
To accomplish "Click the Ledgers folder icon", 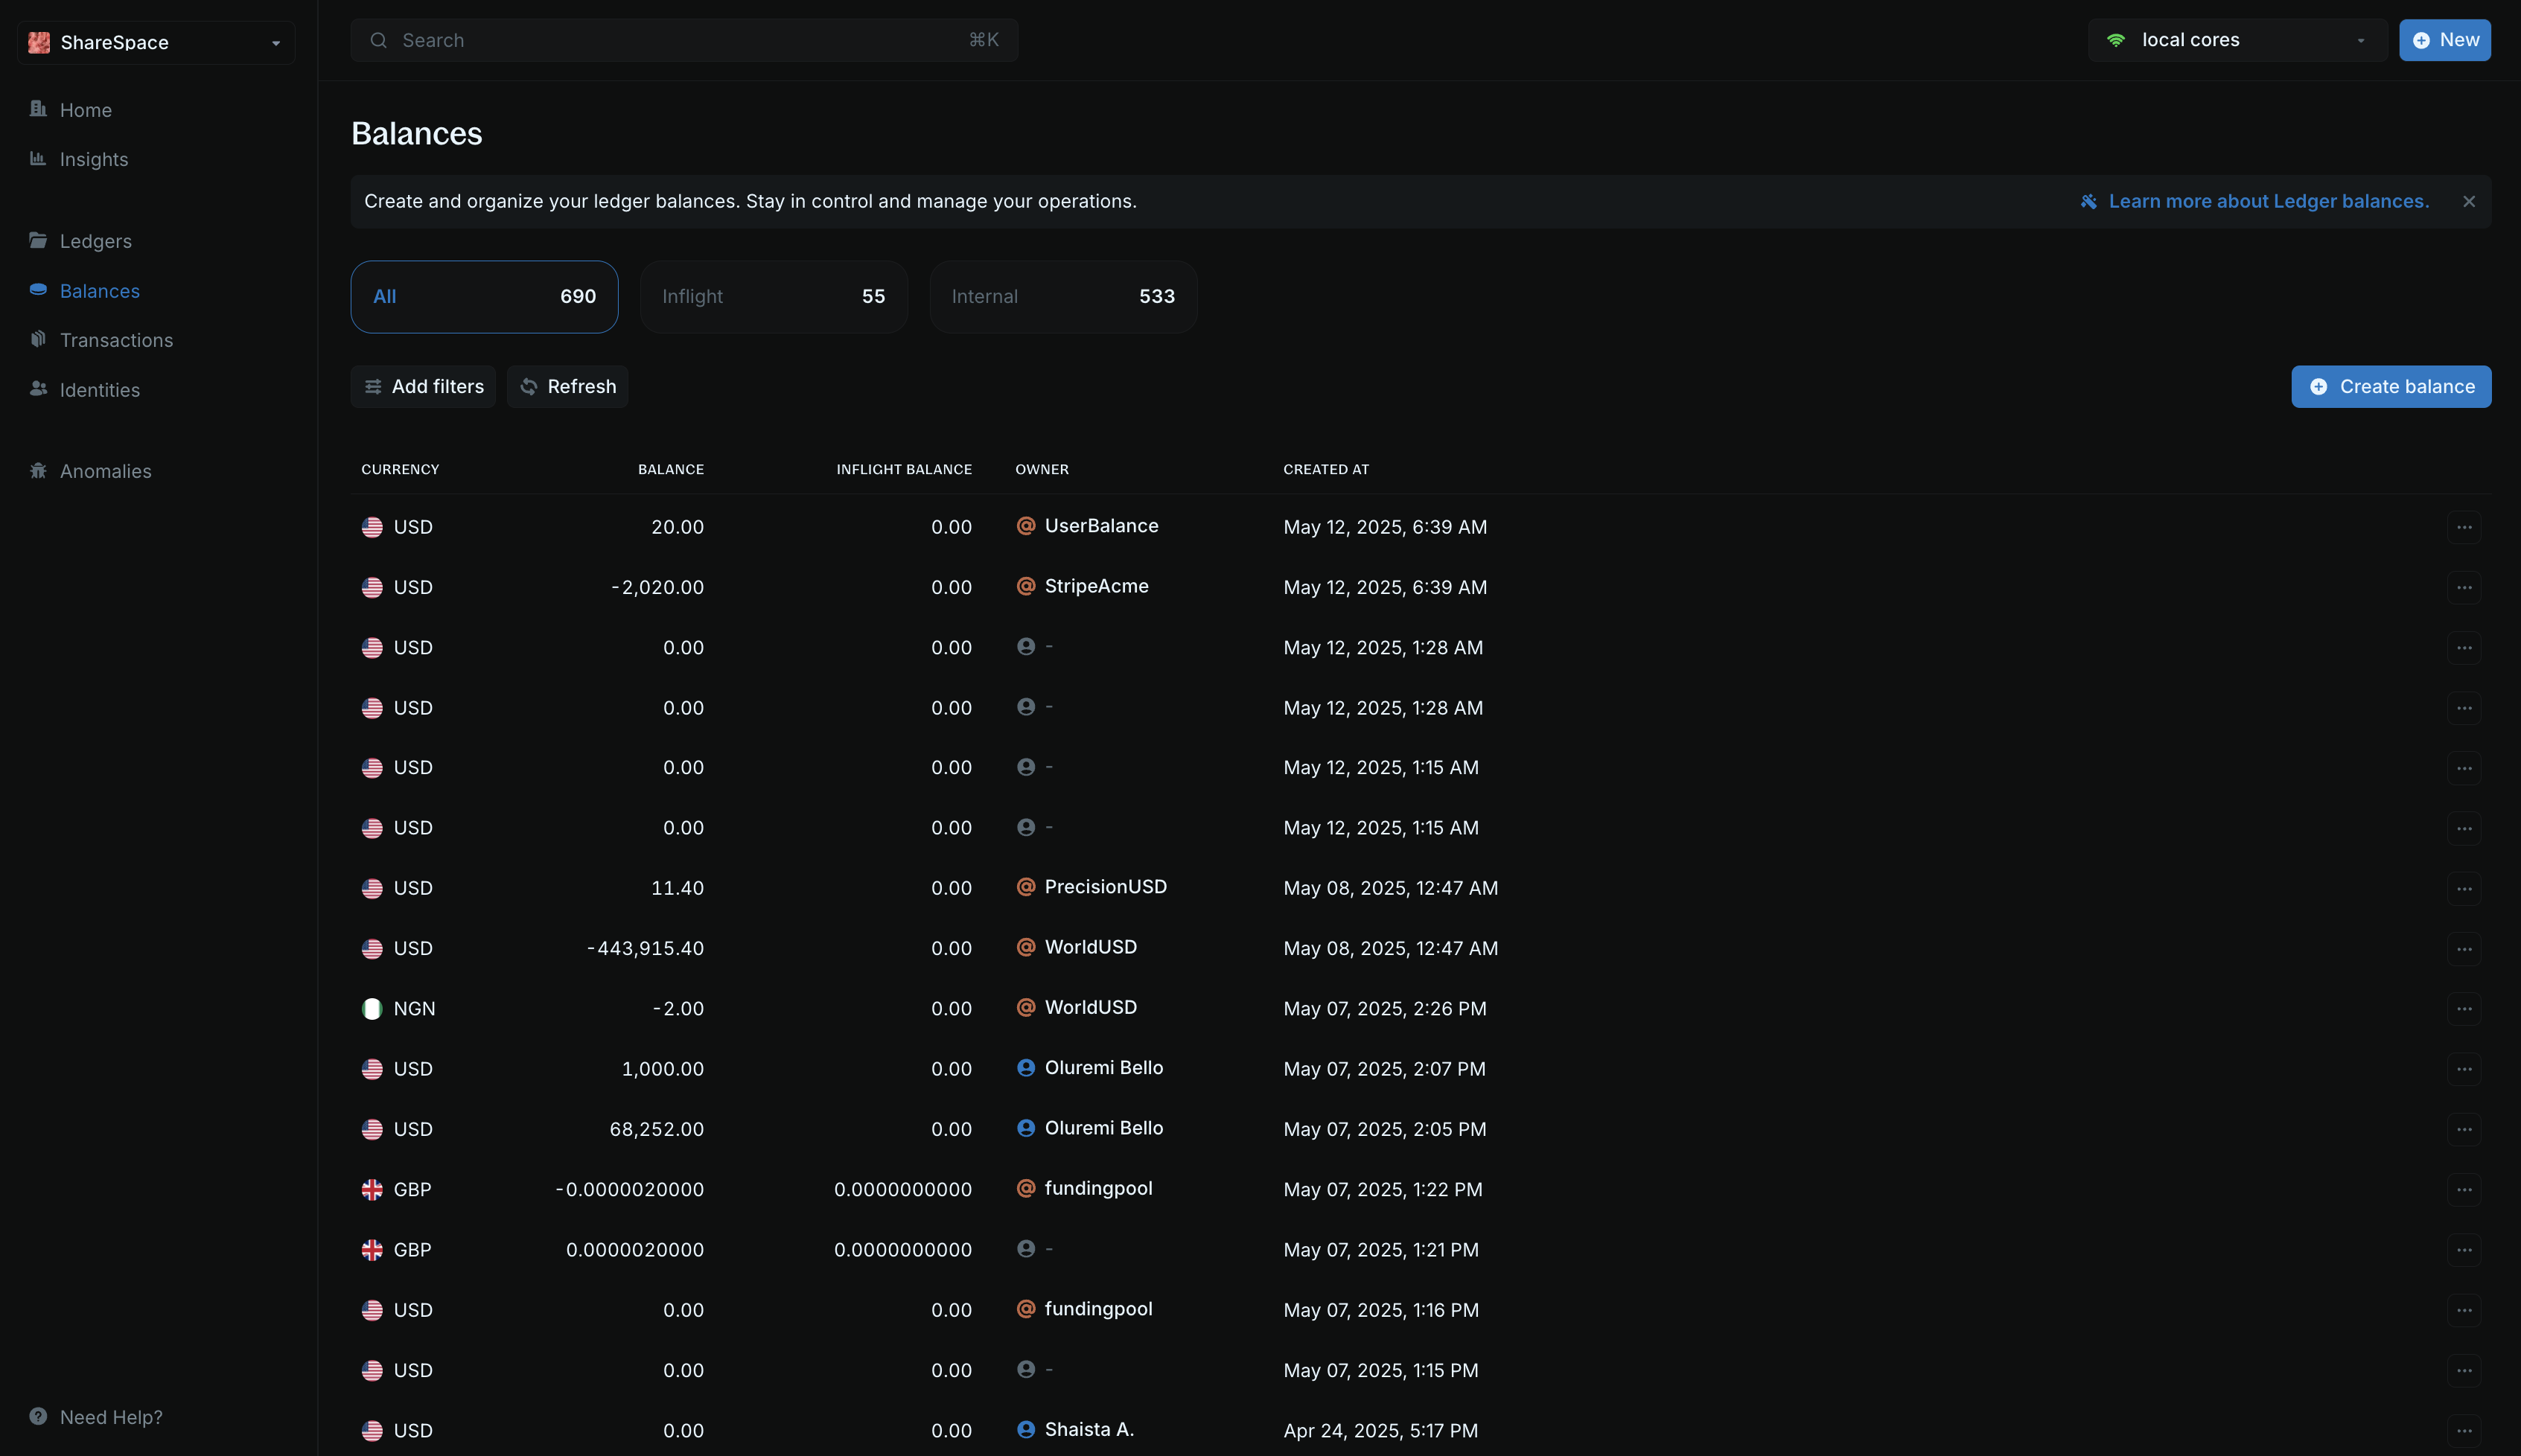I will 38,240.
